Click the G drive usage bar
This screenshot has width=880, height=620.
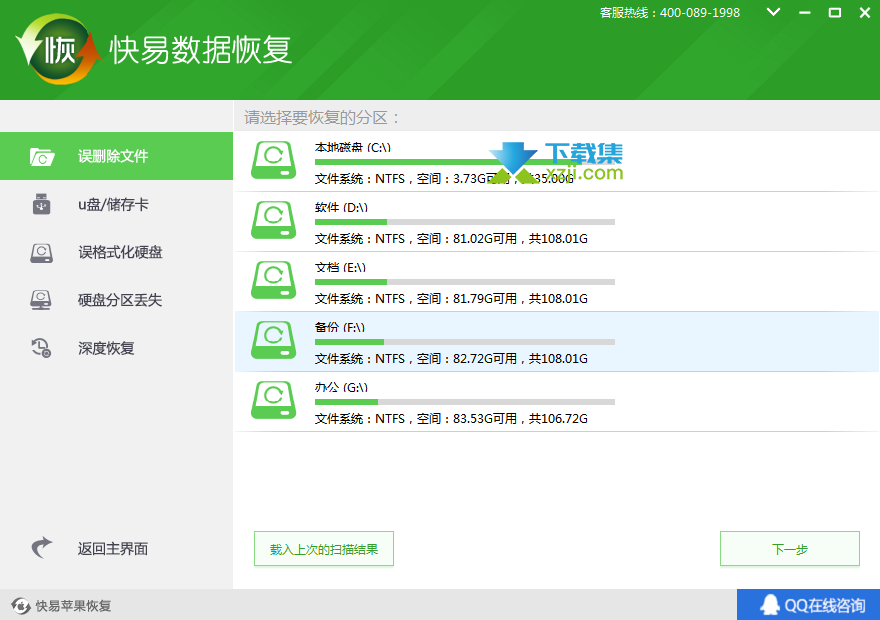(465, 402)
